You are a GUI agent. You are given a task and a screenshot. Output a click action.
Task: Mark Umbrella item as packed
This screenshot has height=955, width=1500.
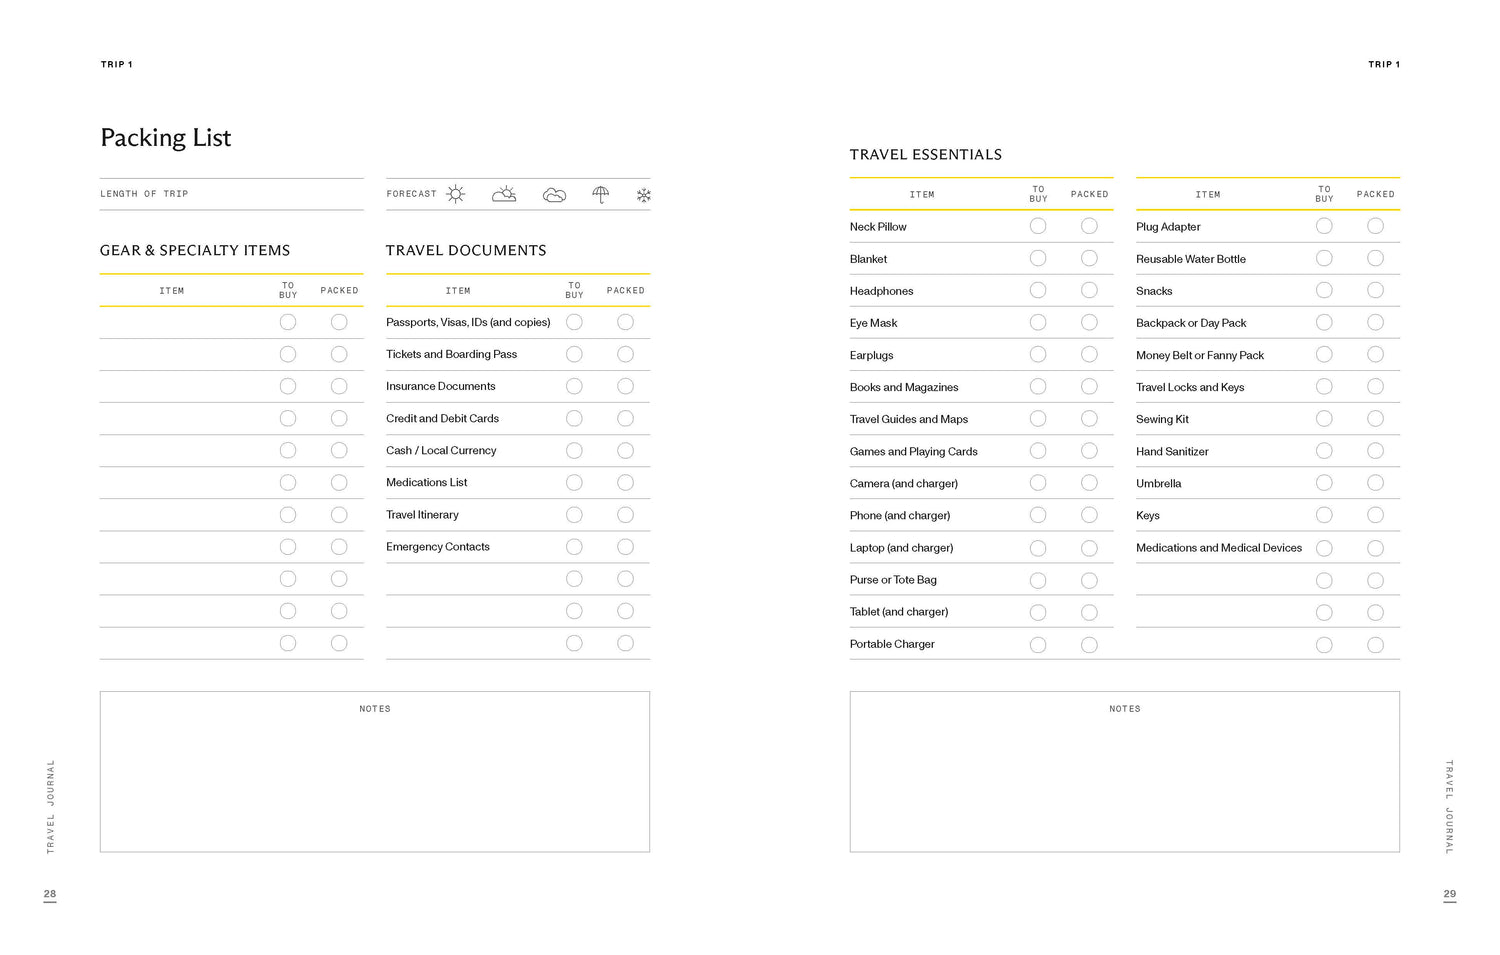[1375, 483]
